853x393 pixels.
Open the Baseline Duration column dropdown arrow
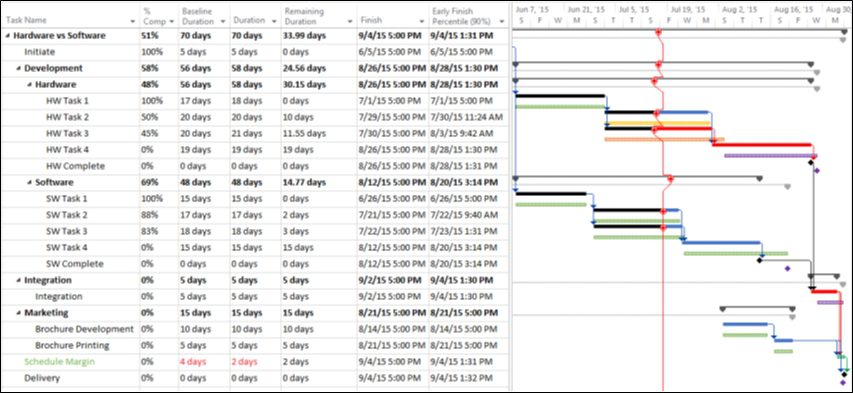point(223,21)
